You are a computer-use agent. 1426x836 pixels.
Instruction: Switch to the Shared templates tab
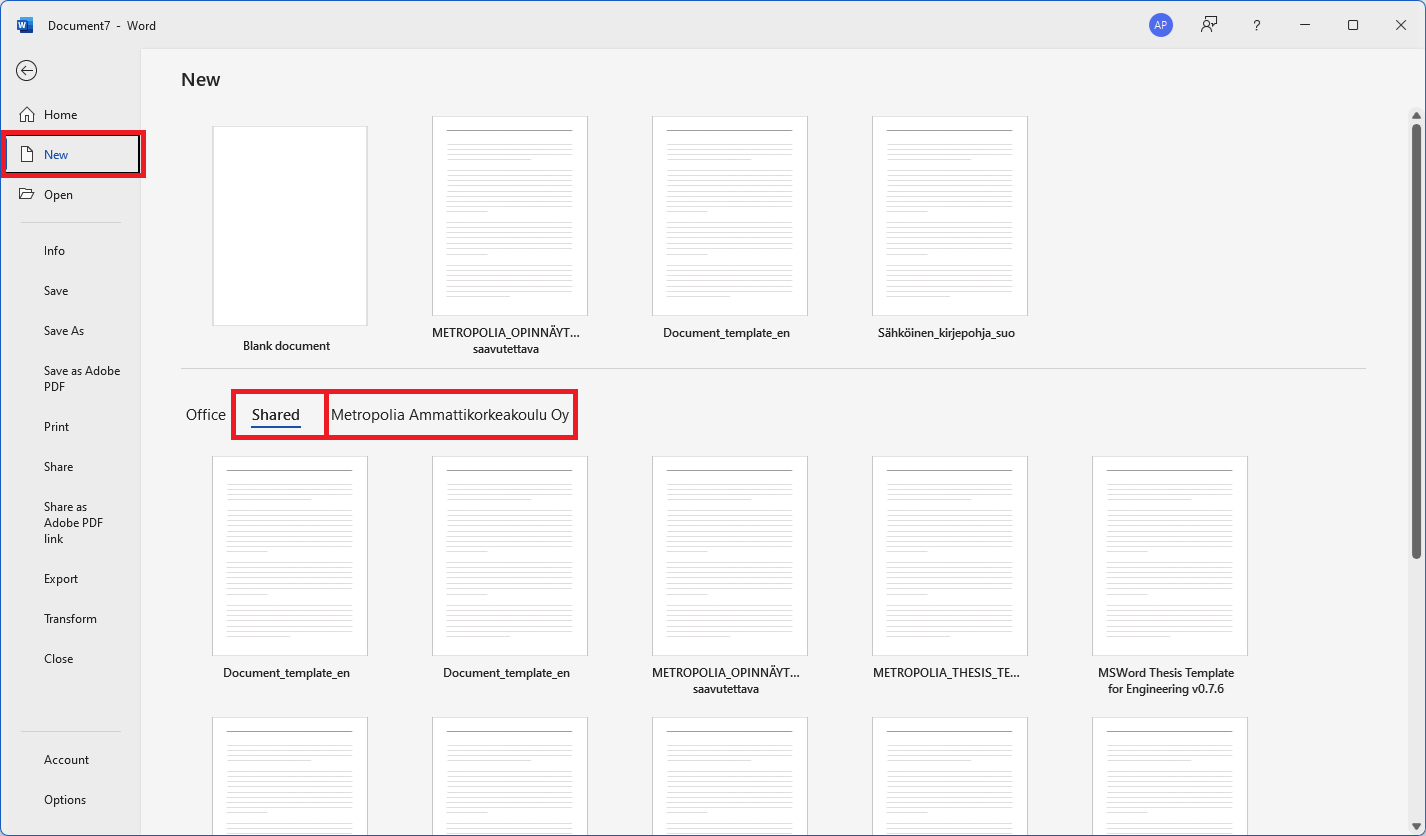pos(276,415)
